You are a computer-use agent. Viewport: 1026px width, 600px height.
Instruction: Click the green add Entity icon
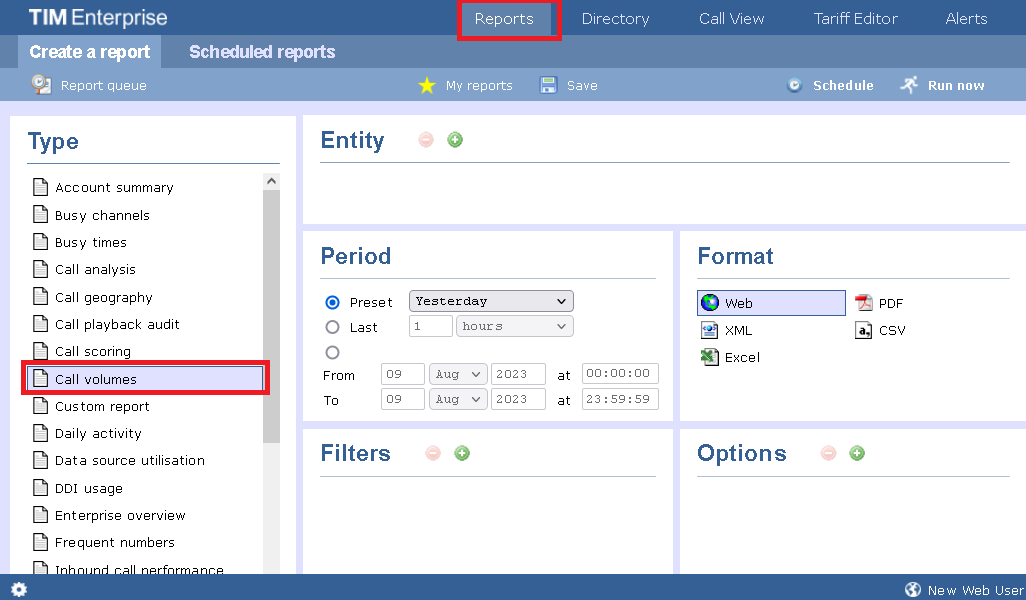click(455, 140)
